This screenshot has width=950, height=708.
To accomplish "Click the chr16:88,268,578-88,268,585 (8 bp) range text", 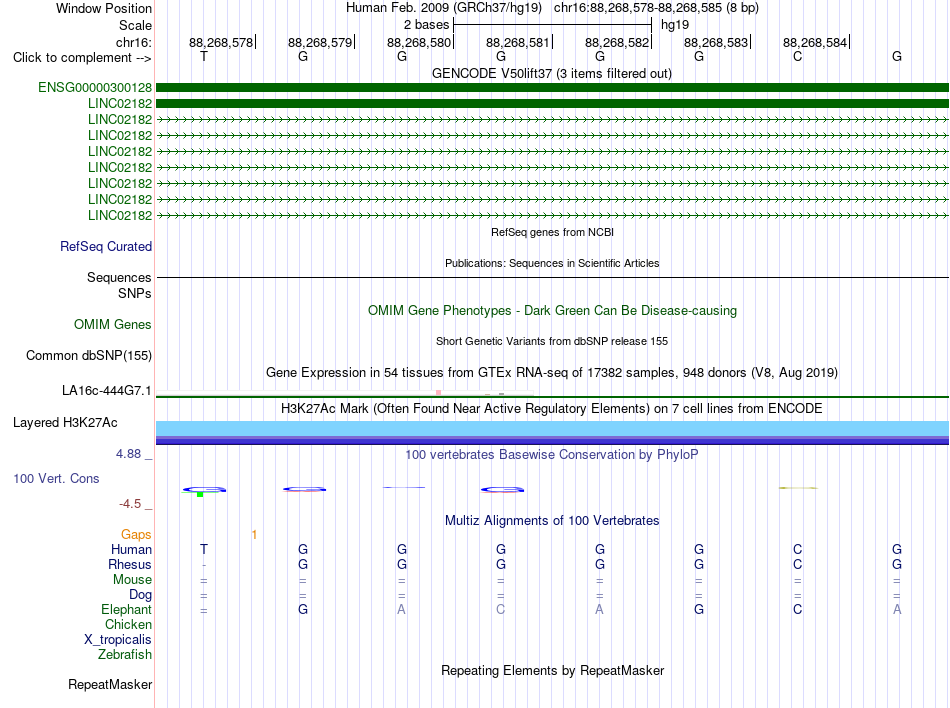I will pos(656,8).
